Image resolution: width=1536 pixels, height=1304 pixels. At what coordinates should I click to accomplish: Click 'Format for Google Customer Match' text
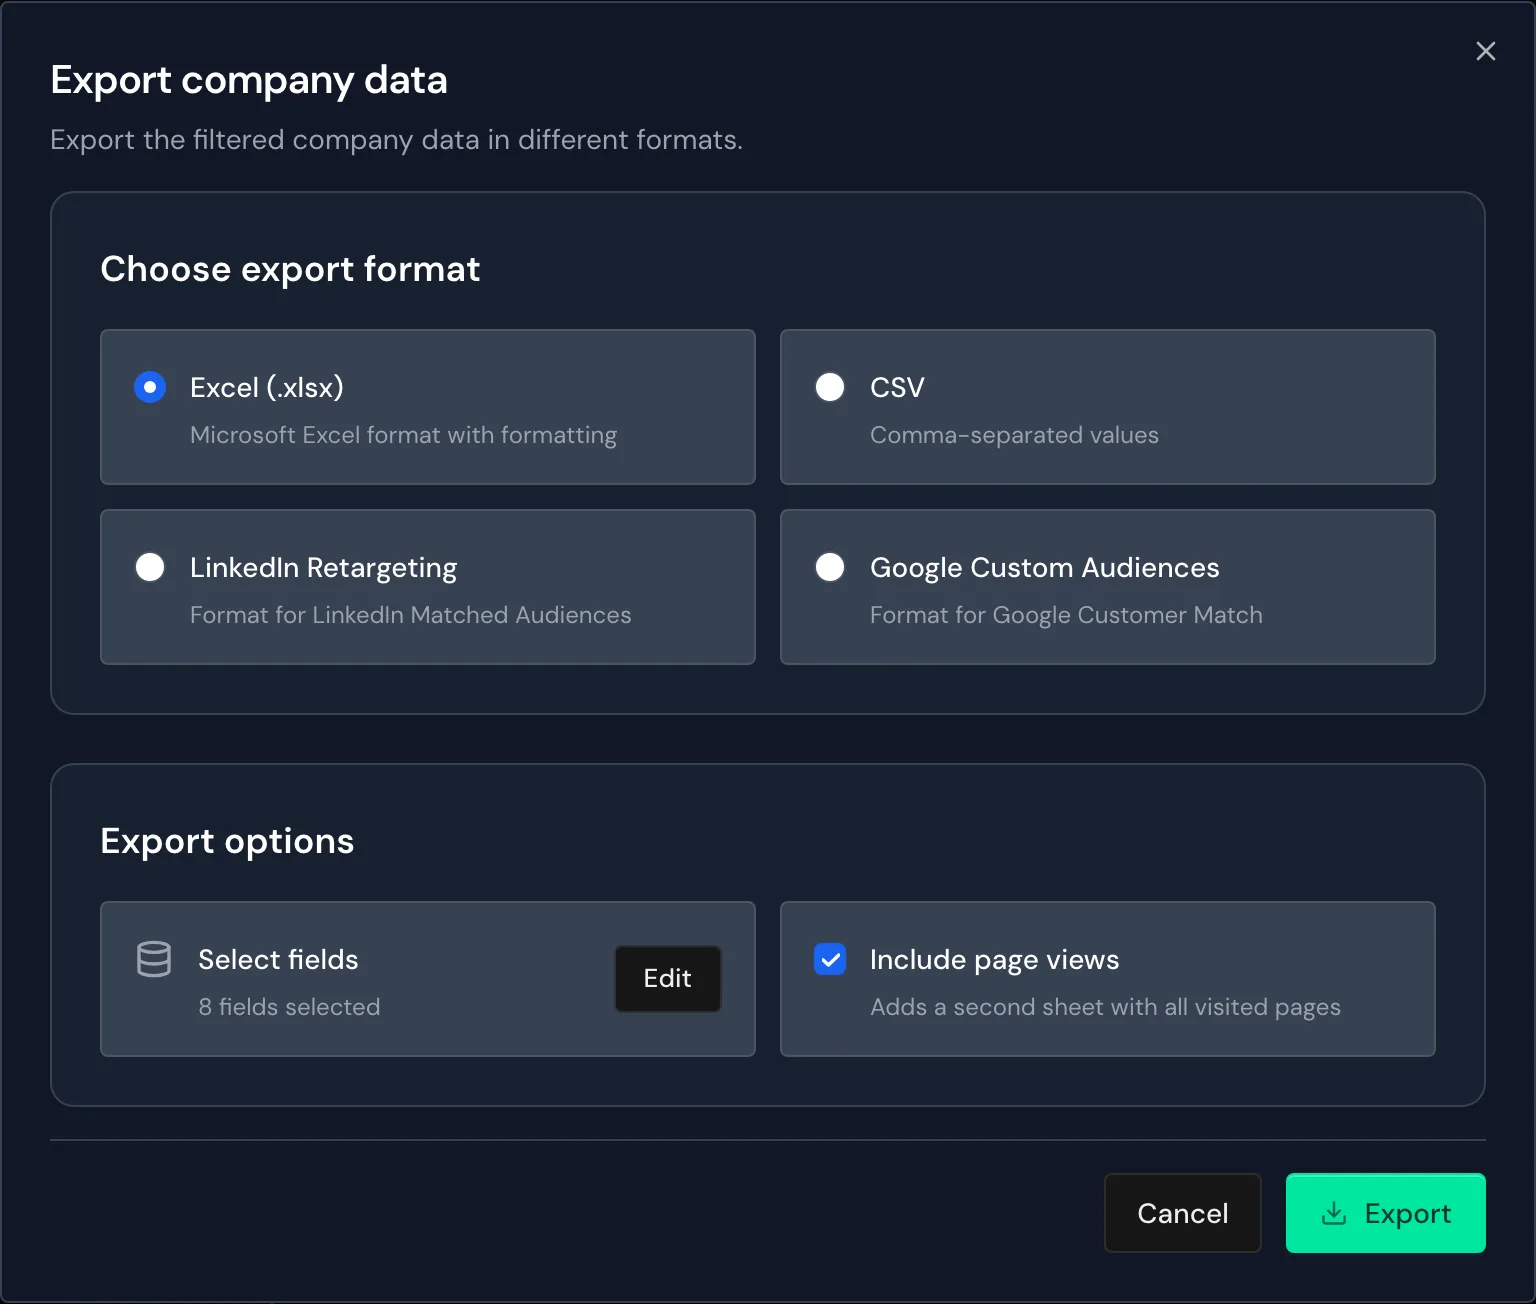[x=1066, y=615]
